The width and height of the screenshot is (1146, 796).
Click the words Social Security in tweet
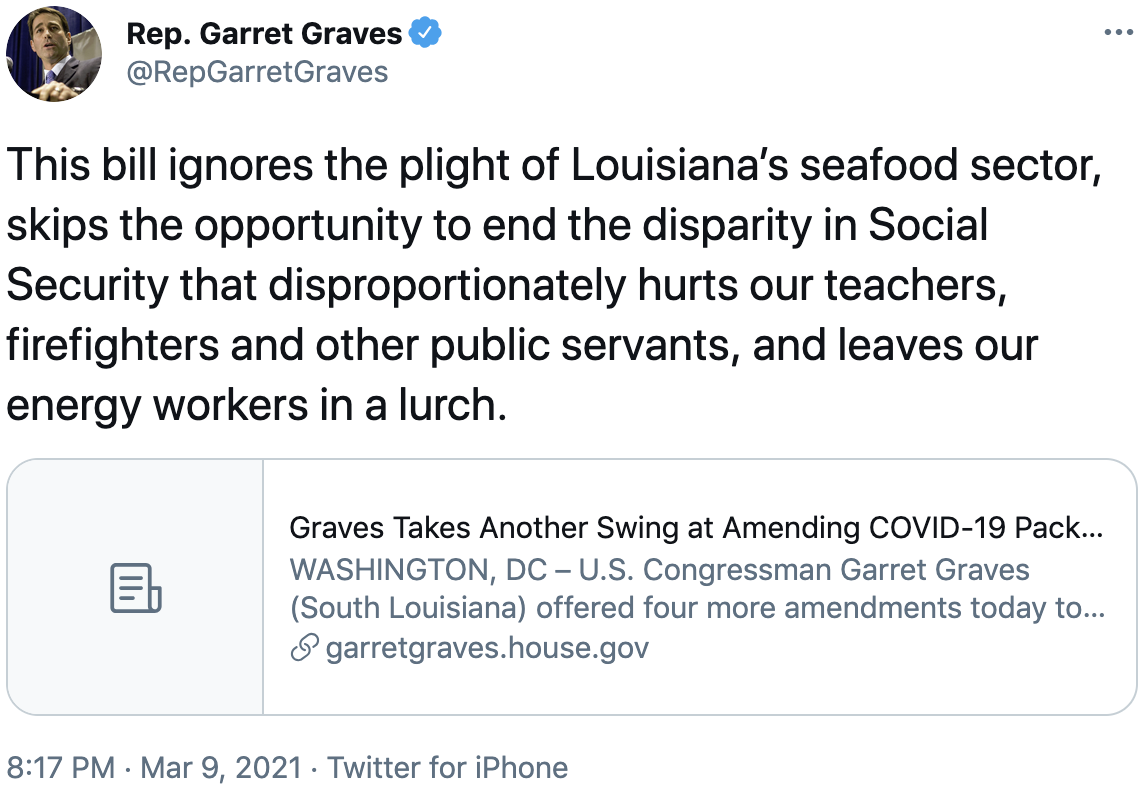(928, 227)
